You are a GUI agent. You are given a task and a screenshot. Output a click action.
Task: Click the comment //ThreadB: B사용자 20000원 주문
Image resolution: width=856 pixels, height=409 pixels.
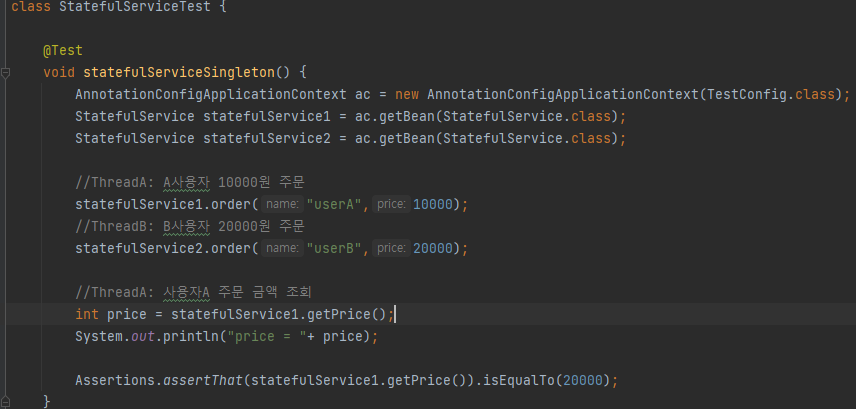click(189, 226)
